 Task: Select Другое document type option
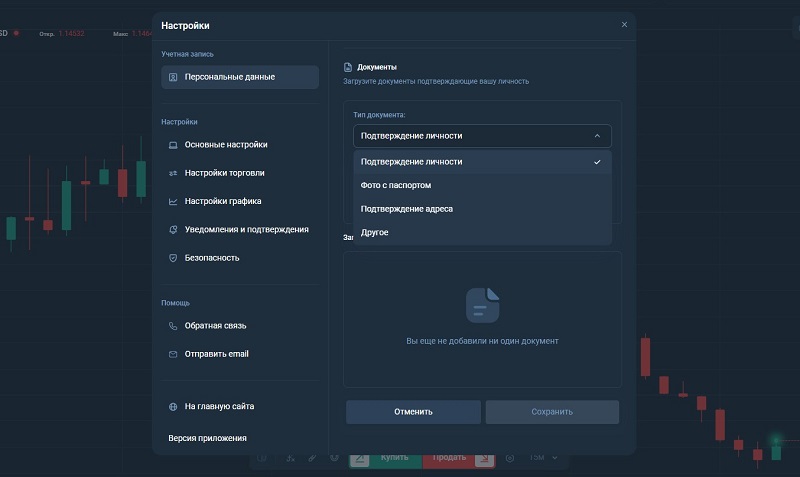pyautogui.click(x=482, y=232)
